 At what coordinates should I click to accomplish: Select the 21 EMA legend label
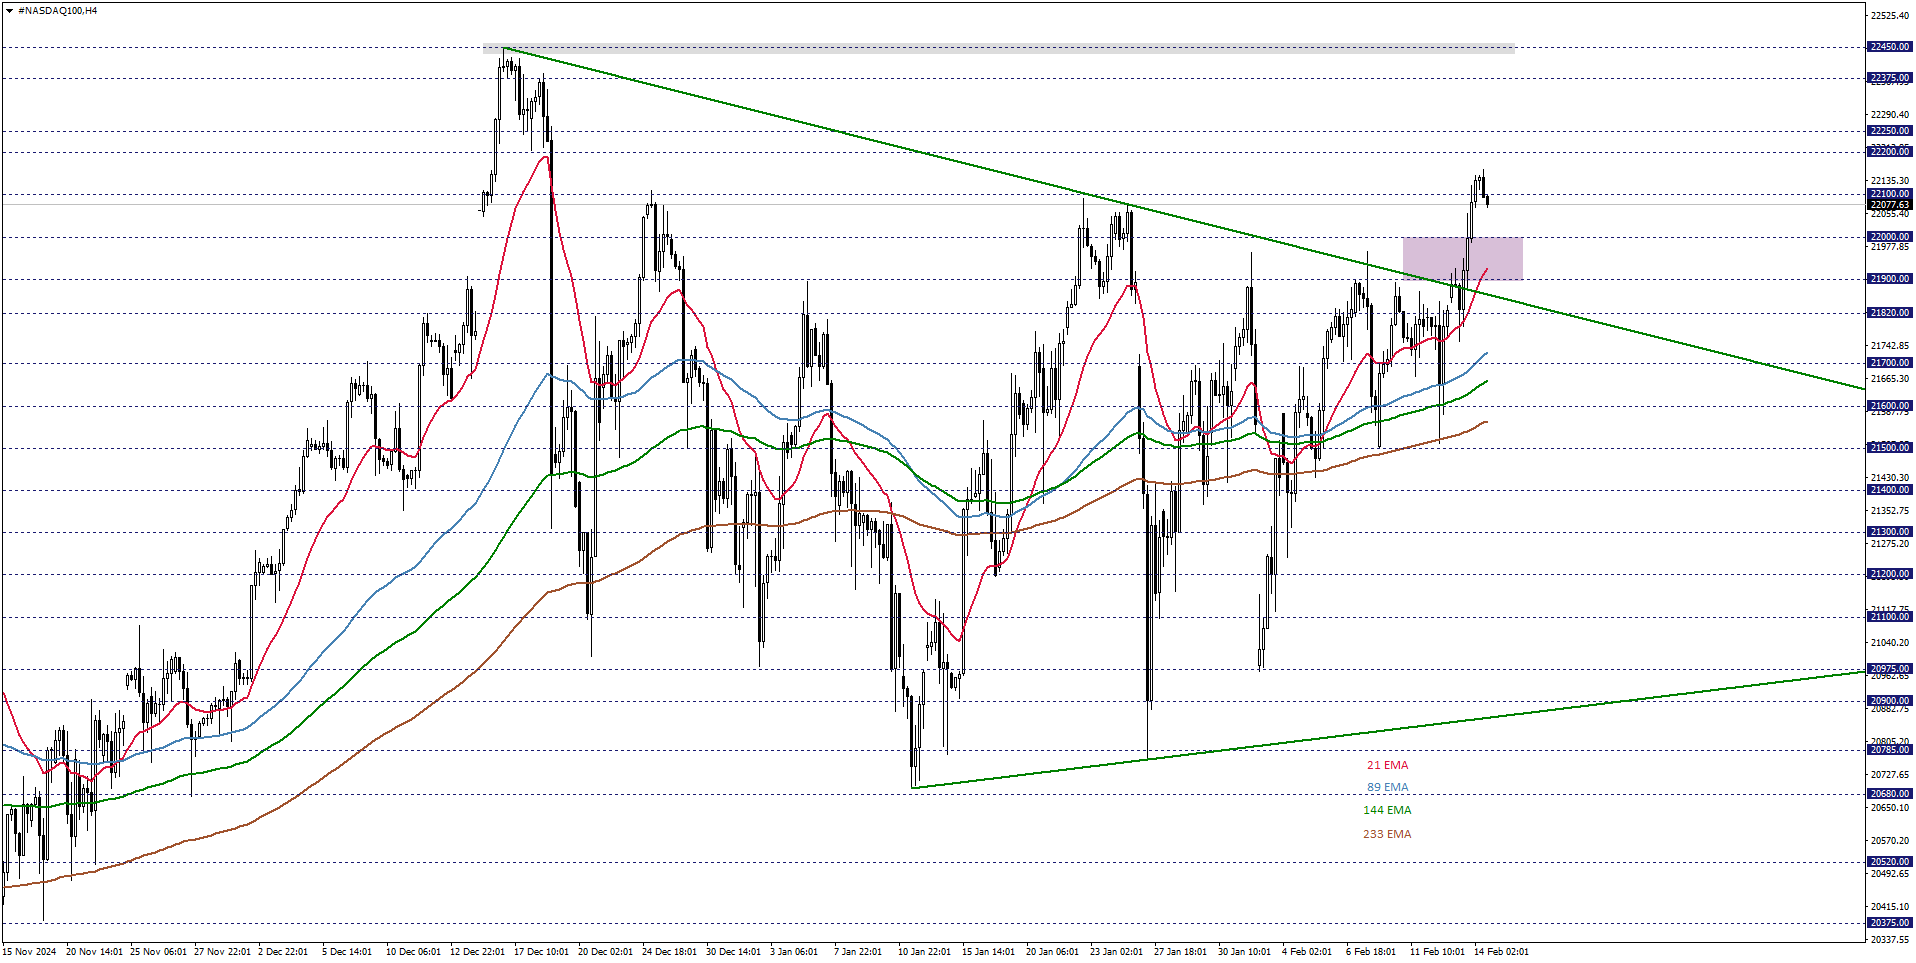tap(1387, 765)
